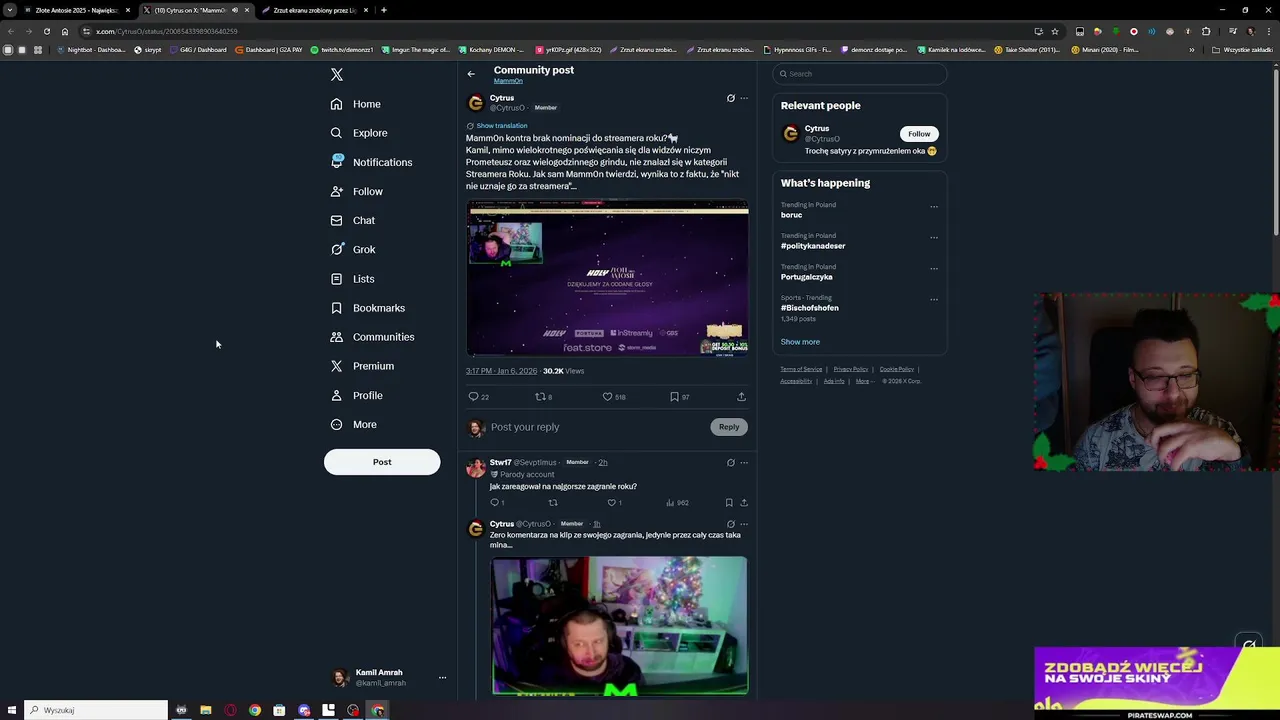Click the X logo in the sidebar
Screen dimensions: 1280x720
[x=337, y=75]
